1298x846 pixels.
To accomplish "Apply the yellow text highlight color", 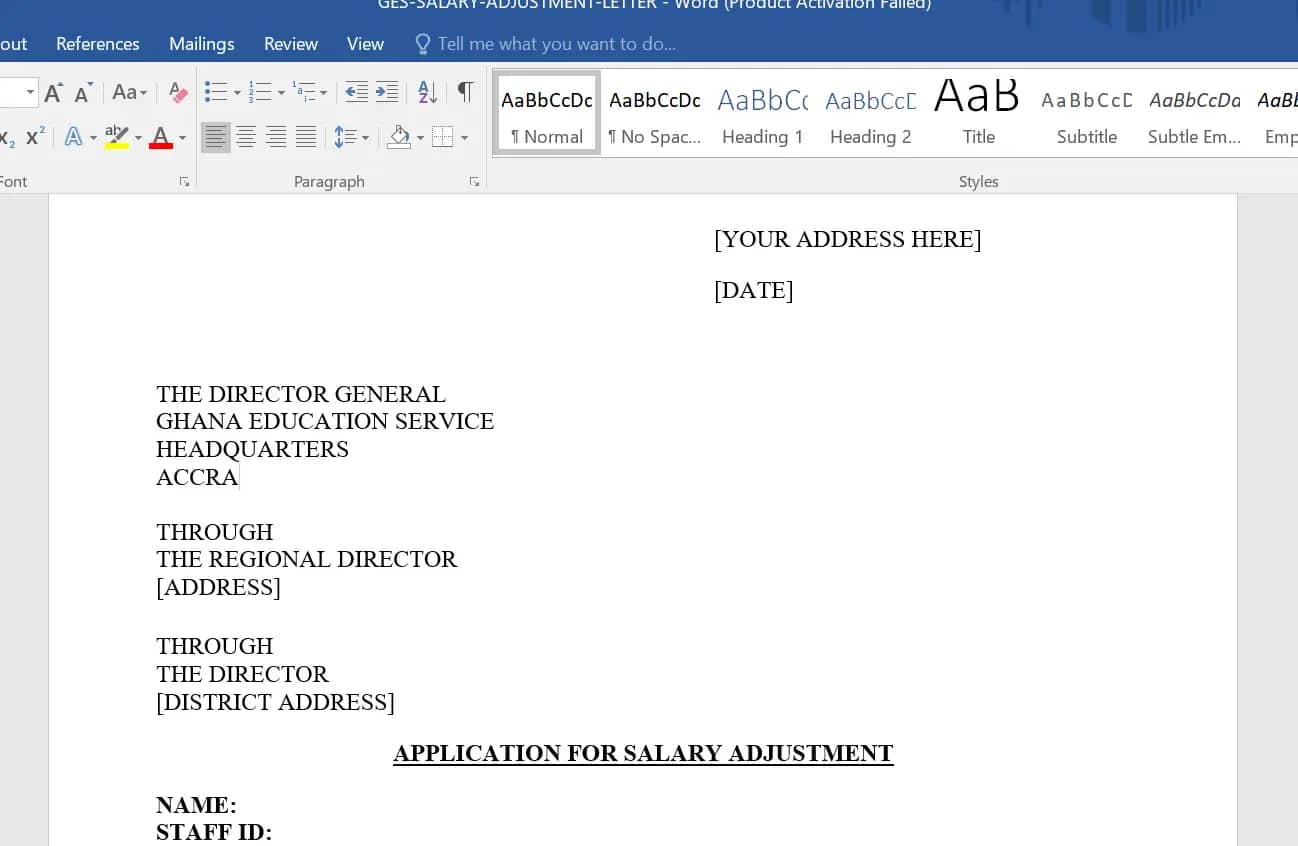I will [117, 137].
